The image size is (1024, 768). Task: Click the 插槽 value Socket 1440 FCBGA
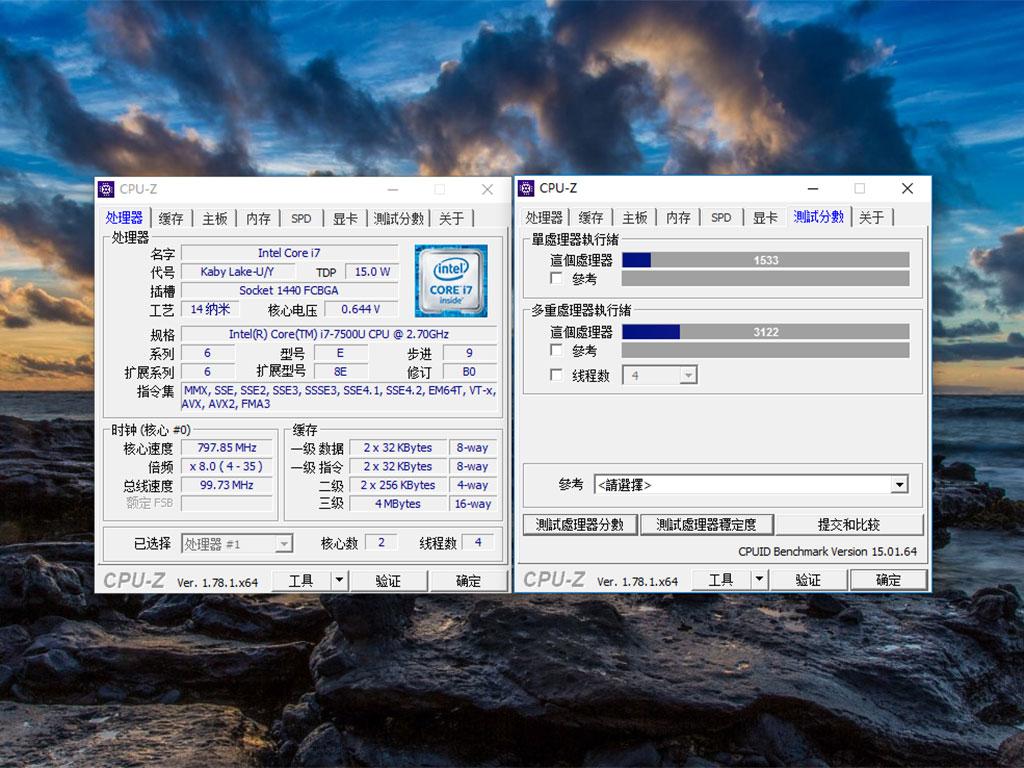click(289, 290)
